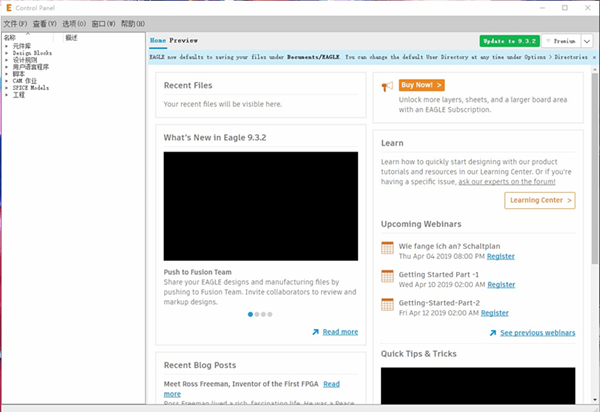Viewport: 600px width, 412px height.
Task: Click the EAGLE logo in title bar
Action: 9,8
